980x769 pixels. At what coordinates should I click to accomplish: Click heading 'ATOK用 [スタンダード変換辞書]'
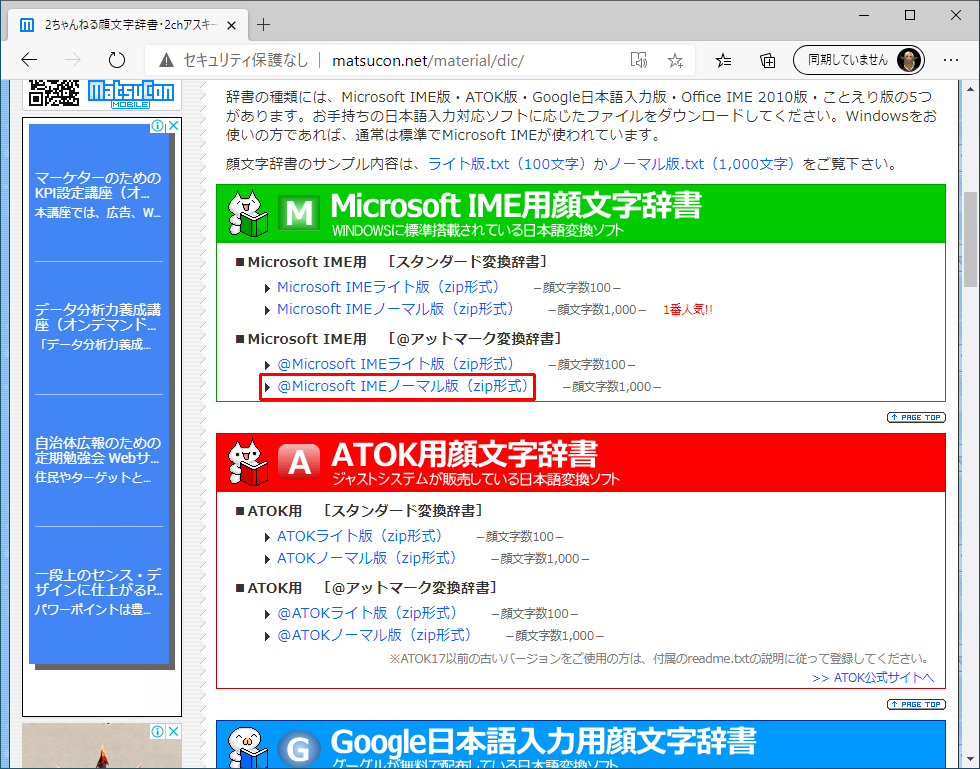[x=359, y=511]
